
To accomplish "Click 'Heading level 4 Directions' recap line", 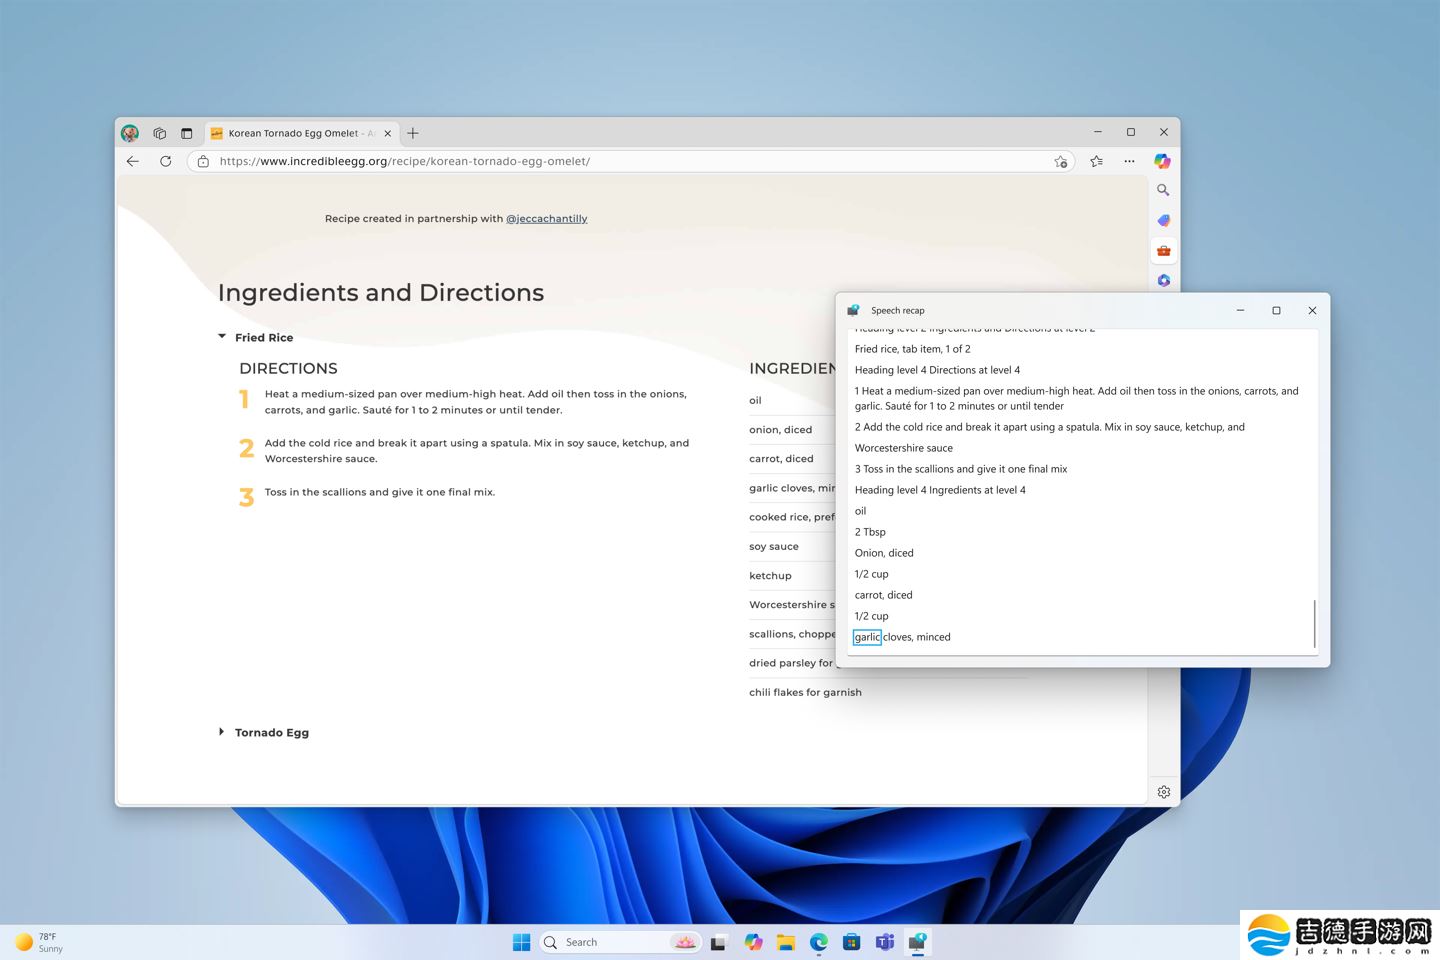I will click(937, 370).
